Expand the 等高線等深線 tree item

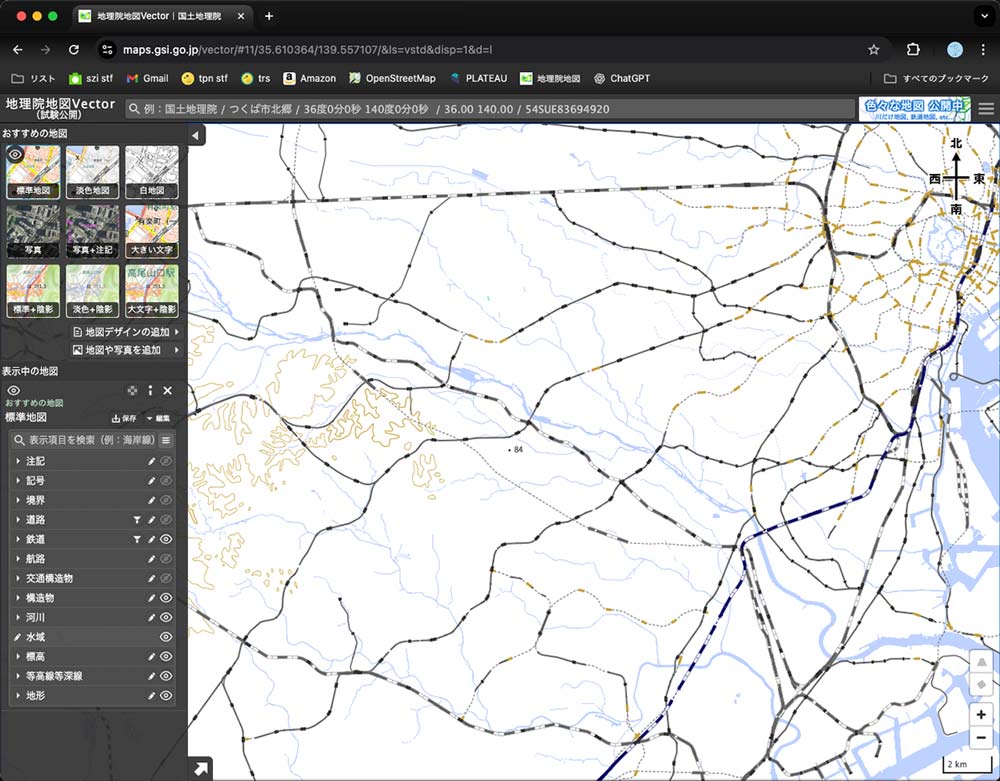tap(17, 676)
